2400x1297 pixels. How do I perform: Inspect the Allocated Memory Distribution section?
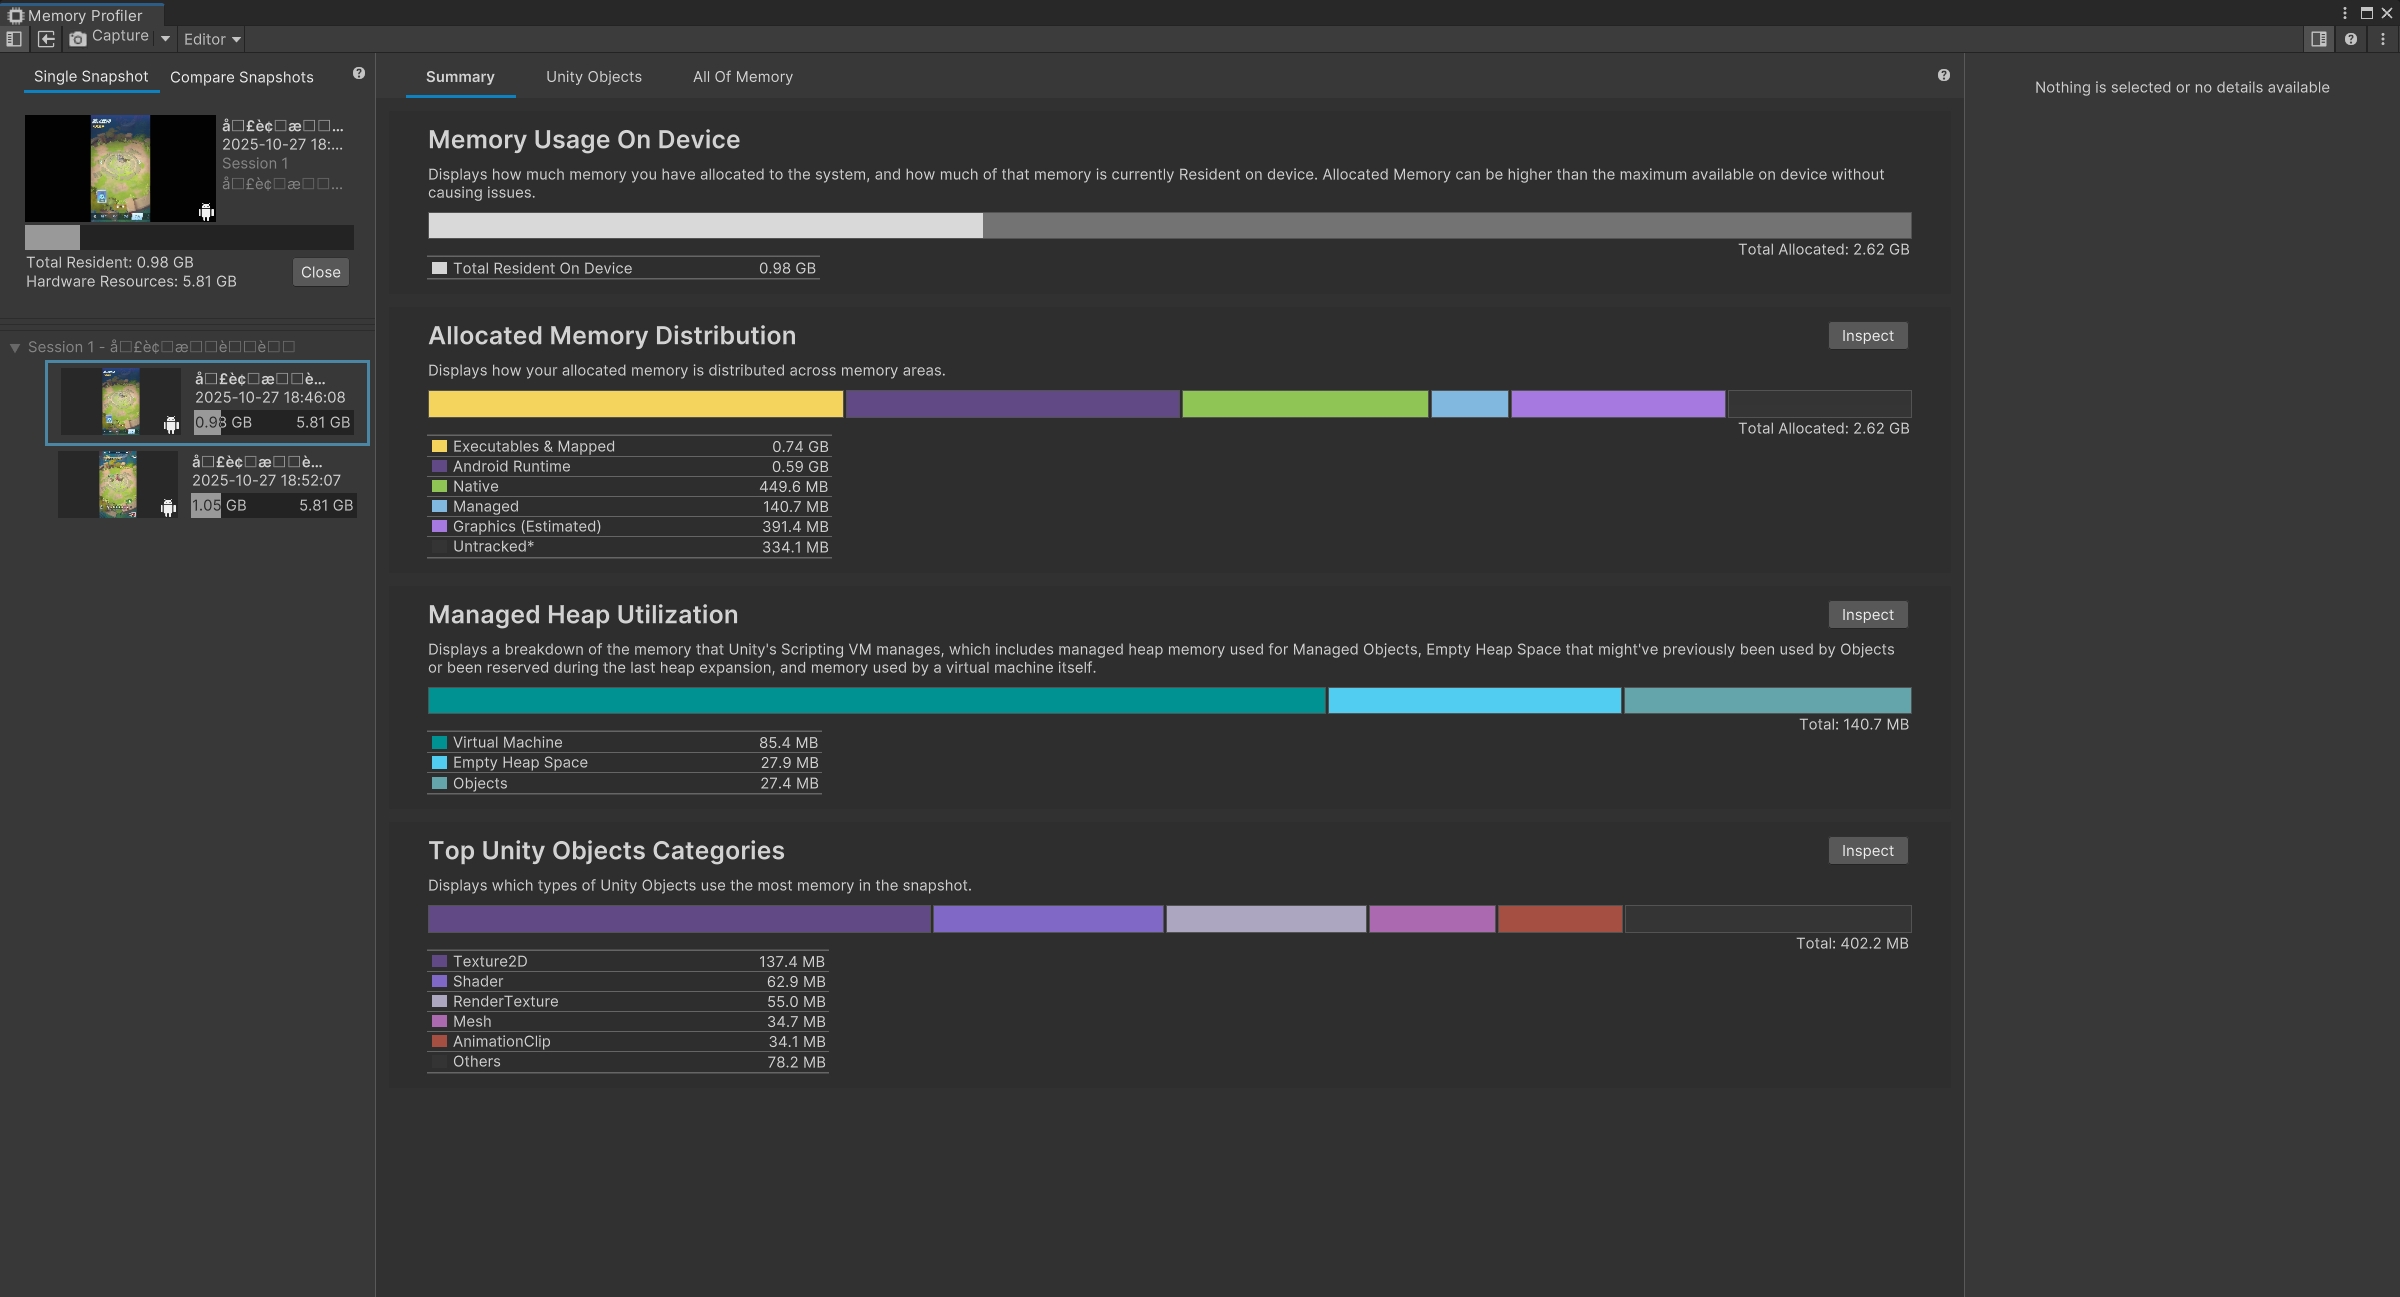(1867, 336)
